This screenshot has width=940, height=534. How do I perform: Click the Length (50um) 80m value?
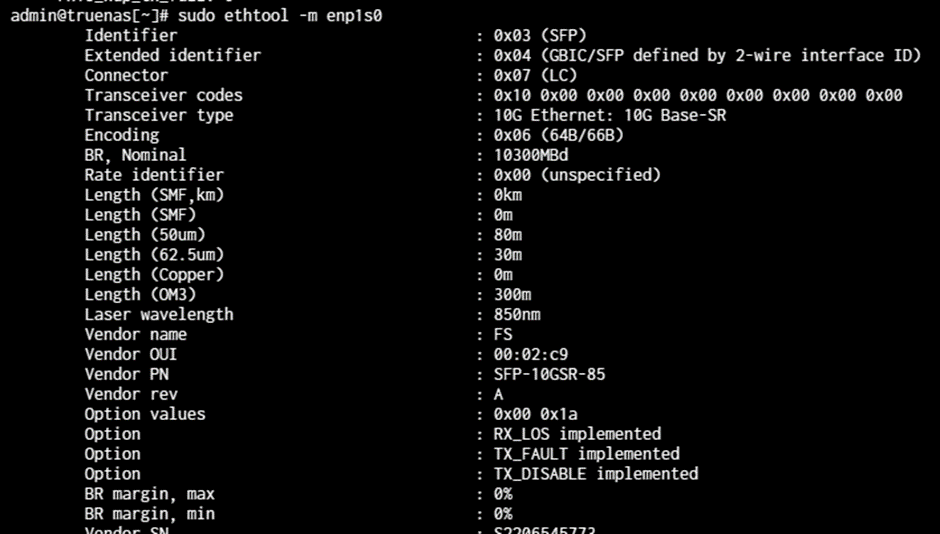click(x=508, y=235)
